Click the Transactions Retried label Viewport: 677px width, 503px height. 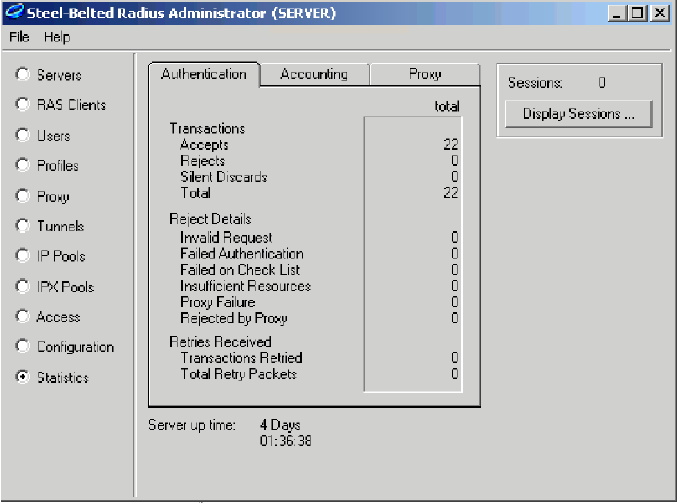coord(241,357)
